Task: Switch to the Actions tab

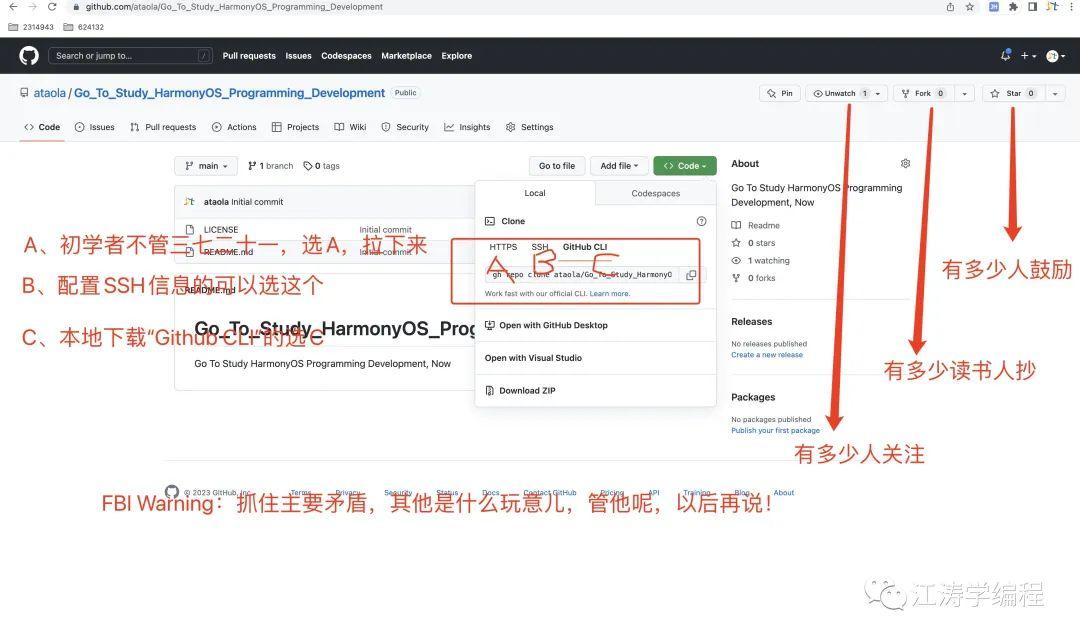Action: [x=234, y=127]
